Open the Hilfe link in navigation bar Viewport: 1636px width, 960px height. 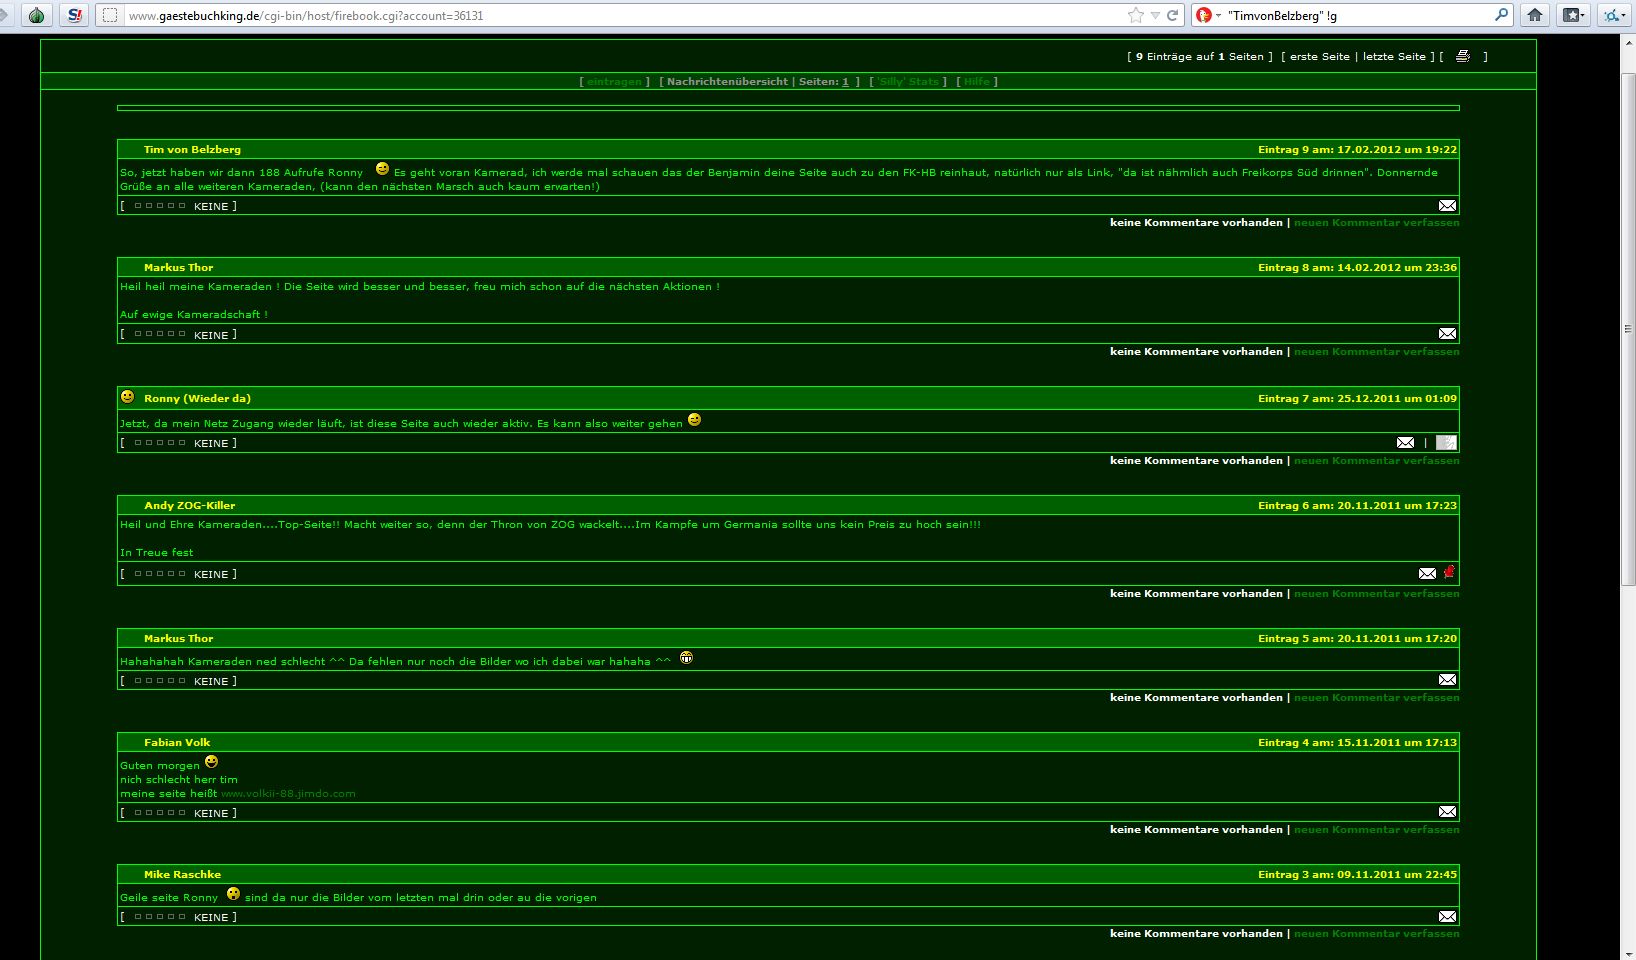coord(977,82)
